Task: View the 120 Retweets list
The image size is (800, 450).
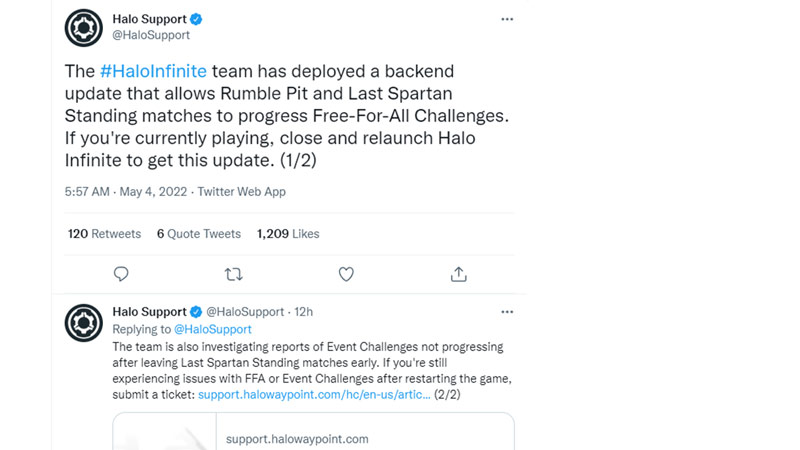Action: (x=104, y=234)
